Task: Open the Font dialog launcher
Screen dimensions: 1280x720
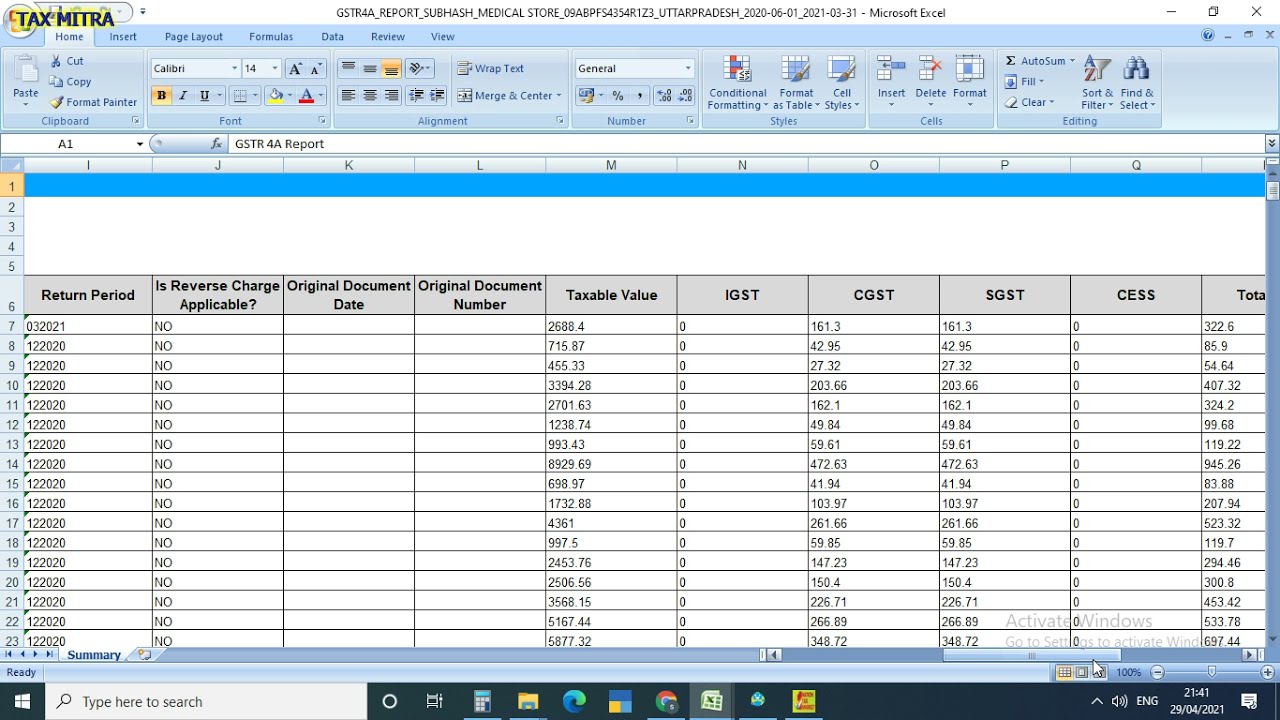Action: 321,121
